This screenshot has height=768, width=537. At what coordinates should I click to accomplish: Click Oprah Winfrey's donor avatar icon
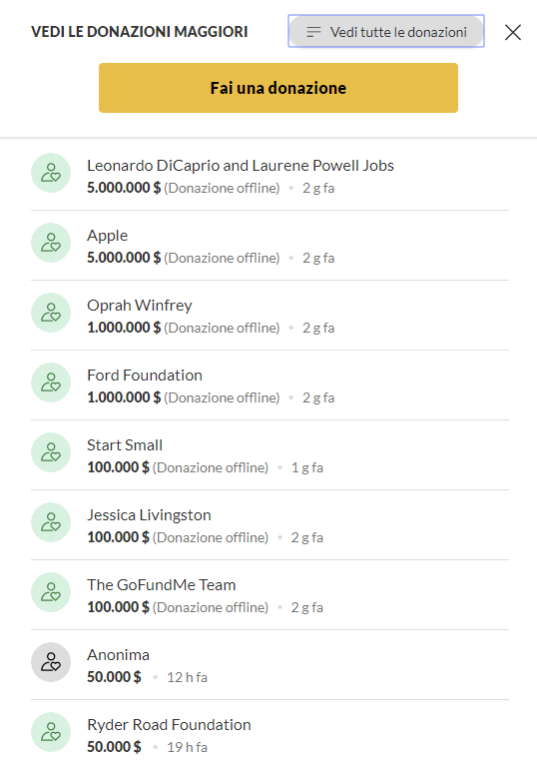click(51, 312)
